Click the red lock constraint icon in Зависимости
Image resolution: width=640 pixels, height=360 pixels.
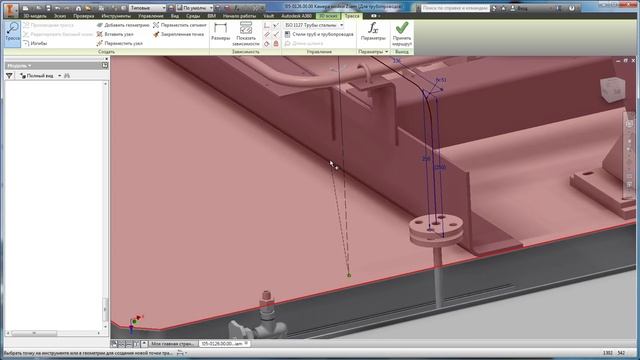(x=276, y=44)
